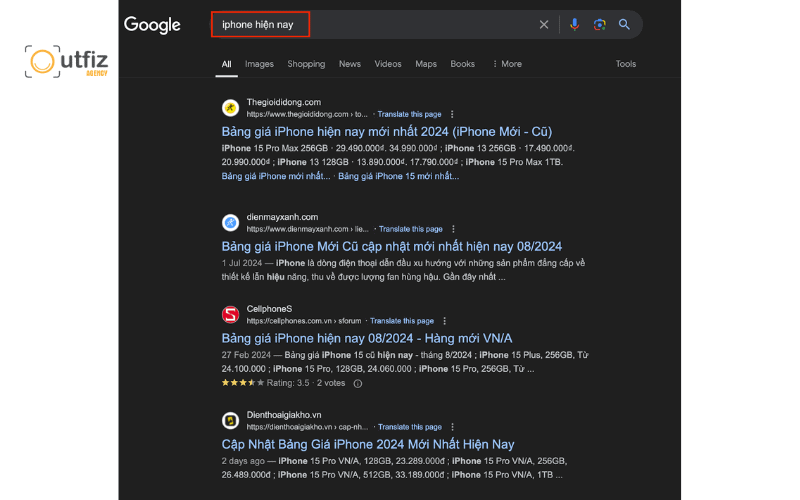Open Google Lens image search icon

[x=599, y=24]
